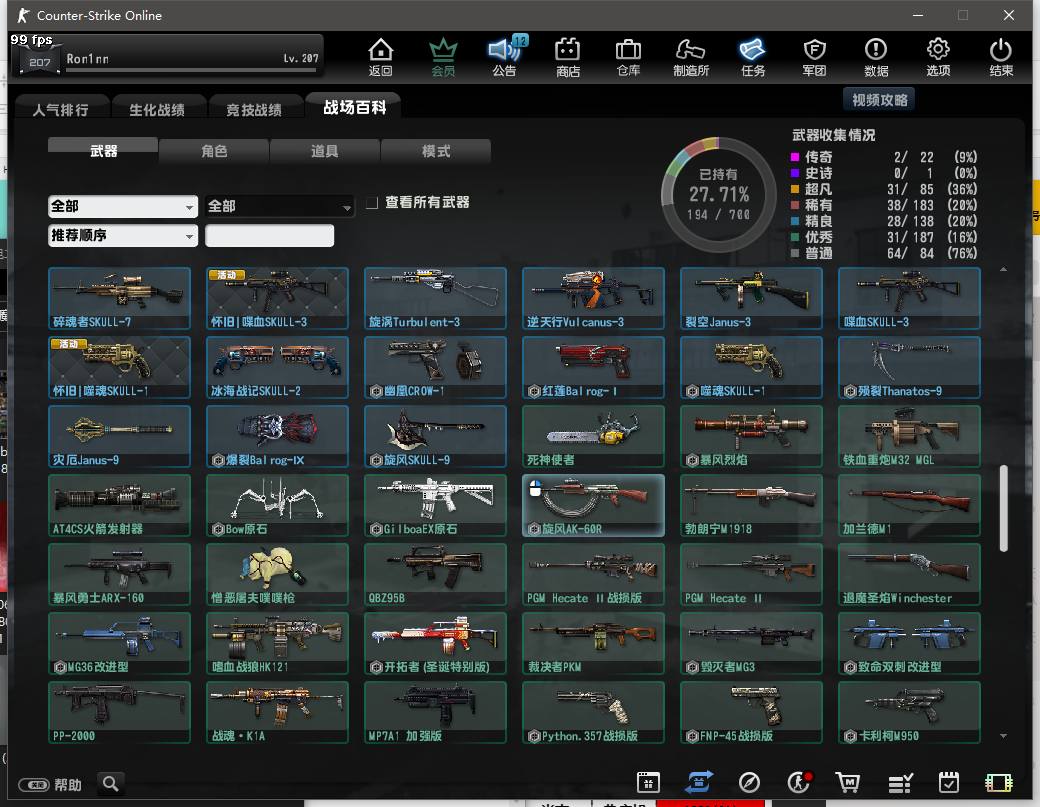Toggle the 帮助 help switch
The height and width of the screenshot is (807, 1040).
[x=34, y=785]
